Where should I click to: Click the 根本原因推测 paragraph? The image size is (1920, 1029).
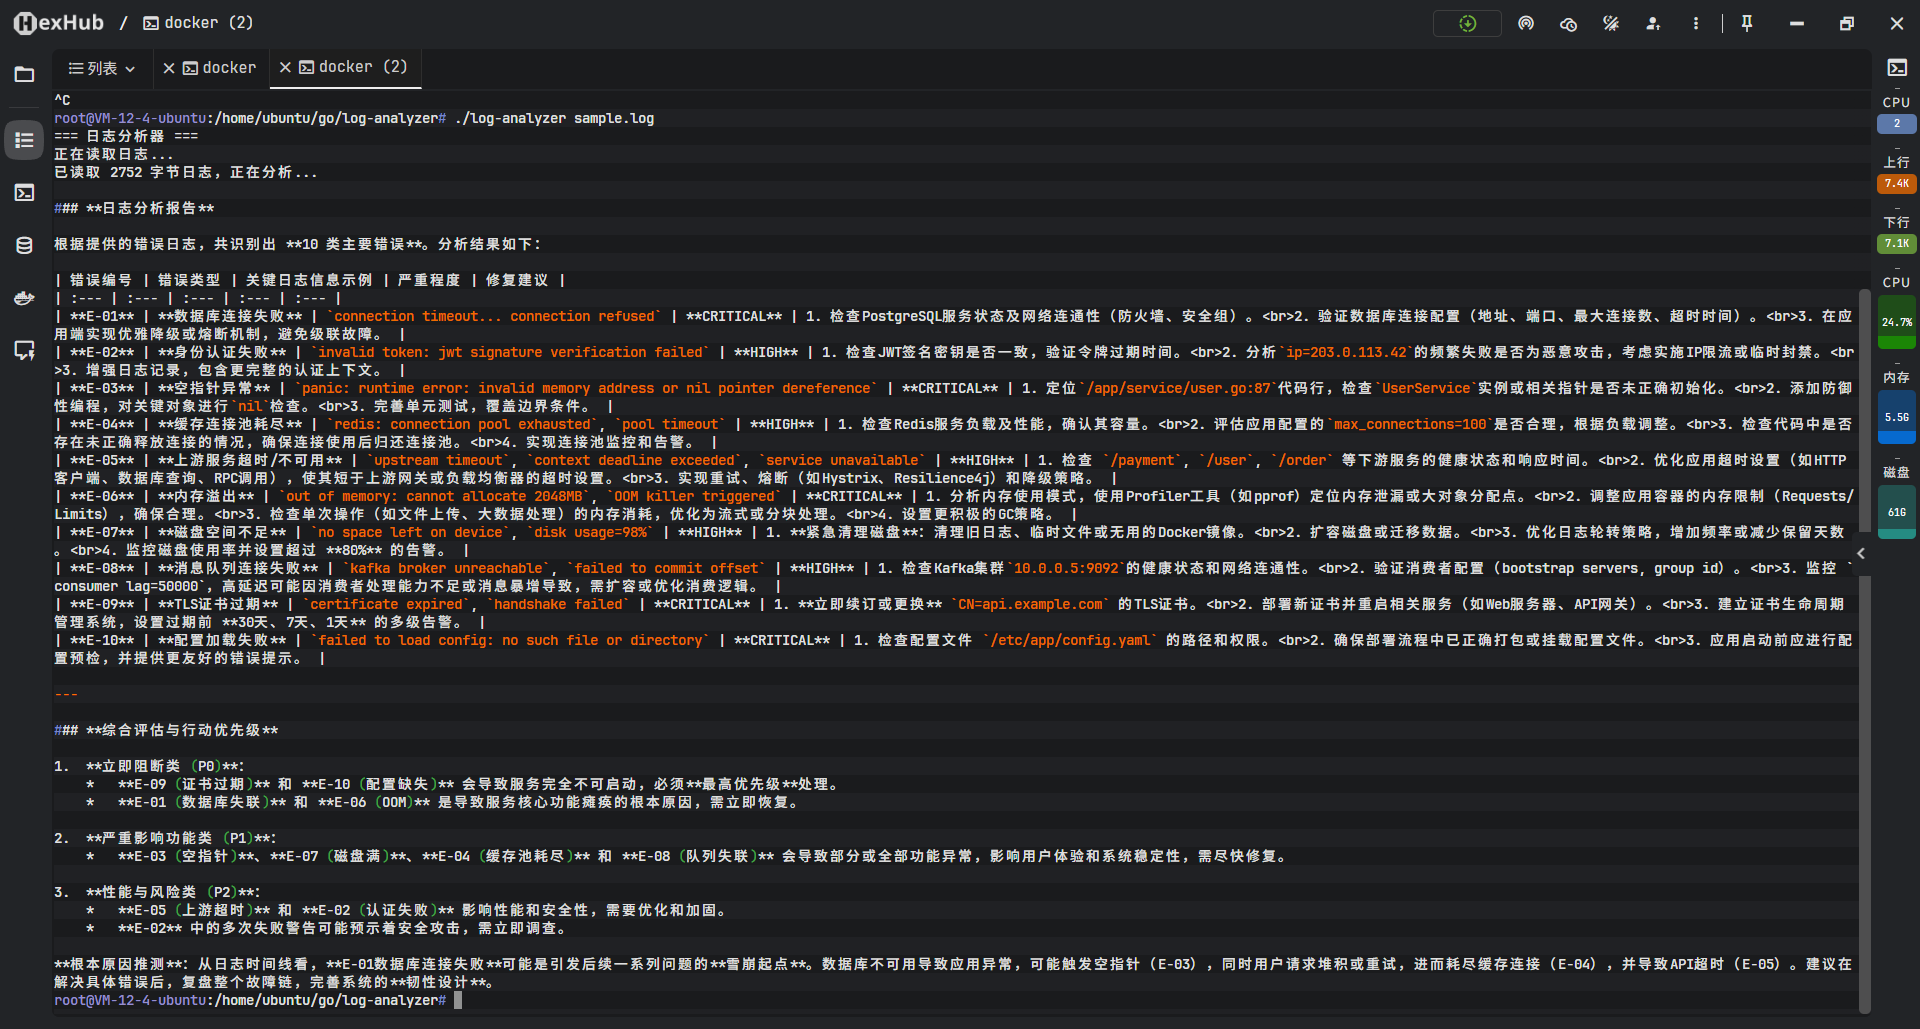point(953,973)
